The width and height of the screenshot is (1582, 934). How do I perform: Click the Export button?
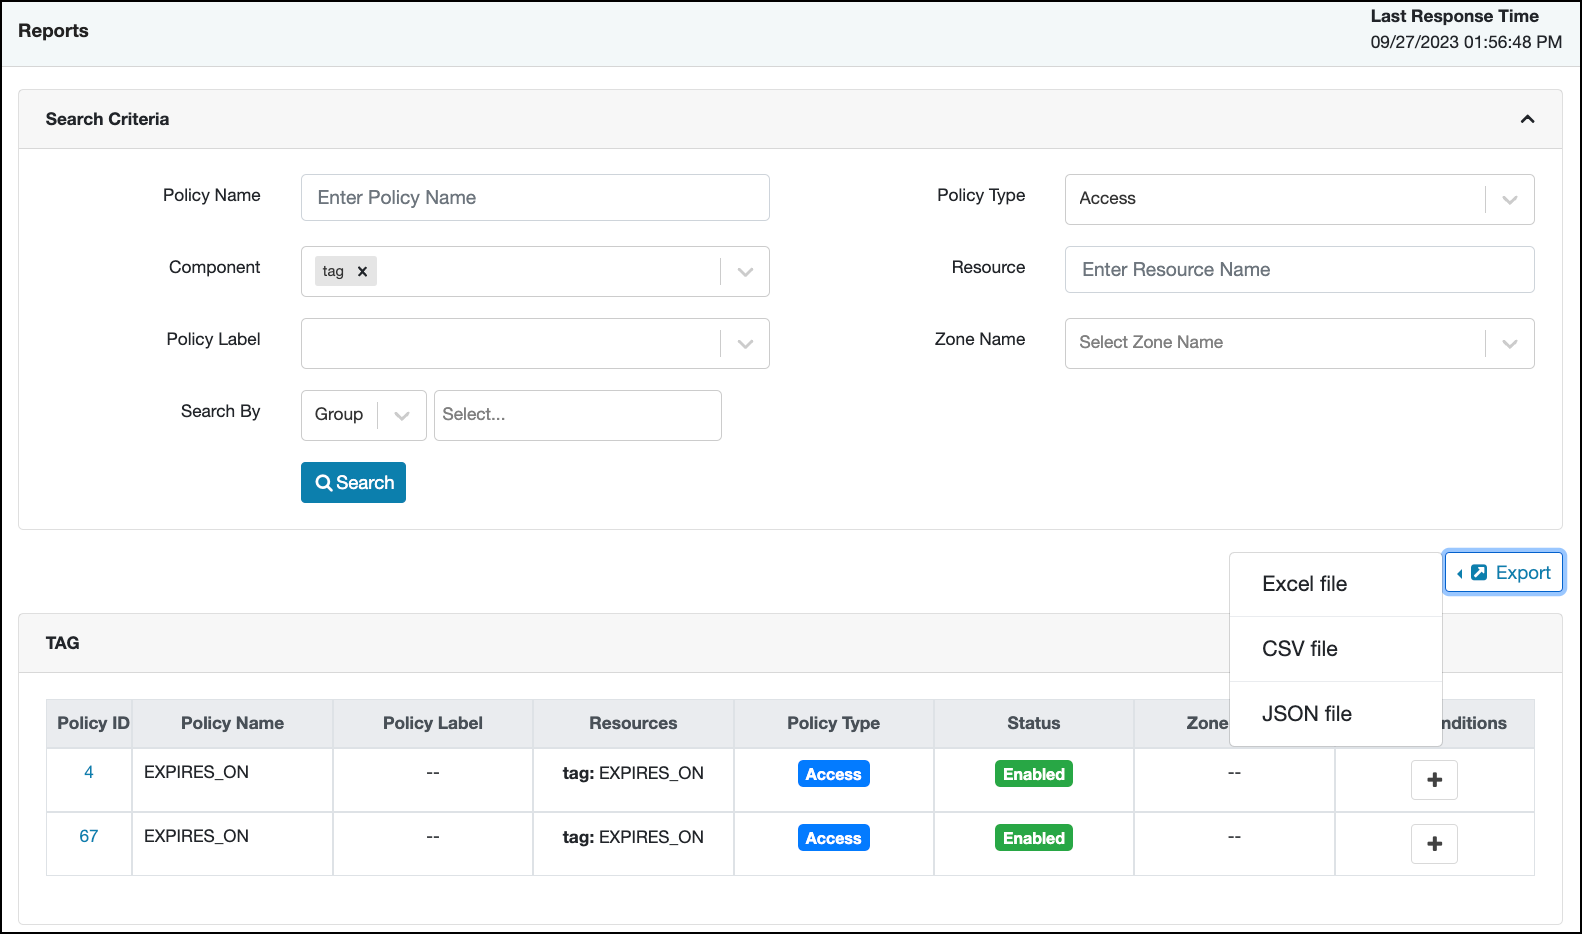tap(1504, 573)
